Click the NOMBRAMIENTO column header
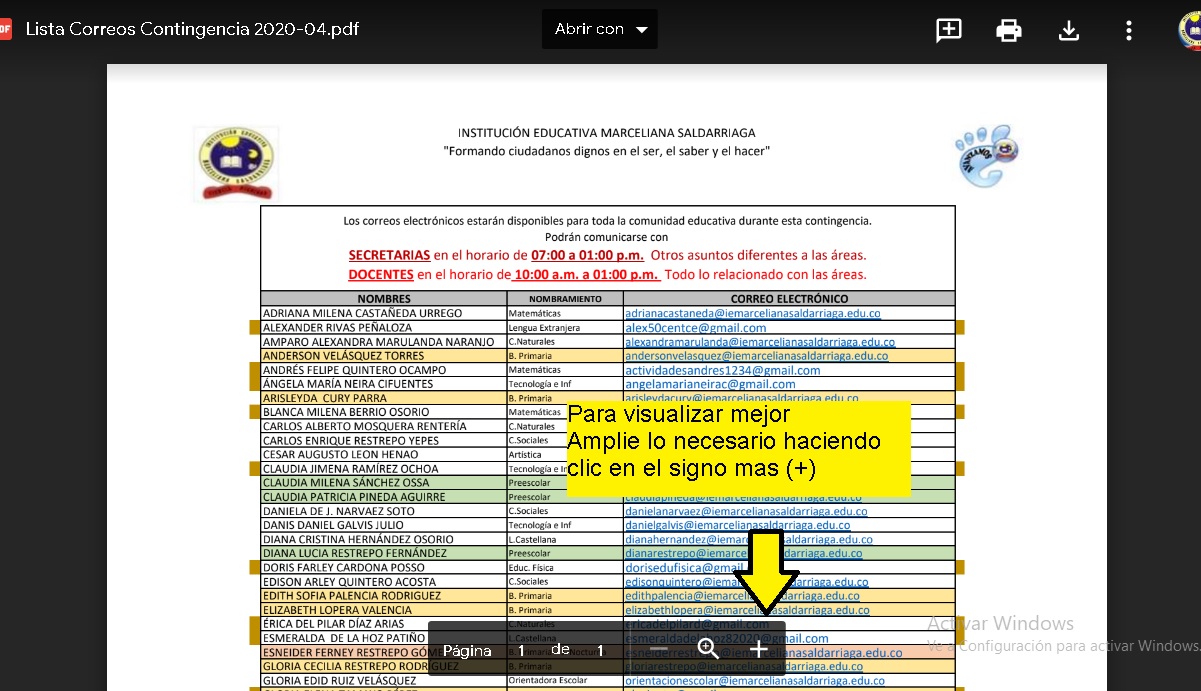 pos(565,299)
